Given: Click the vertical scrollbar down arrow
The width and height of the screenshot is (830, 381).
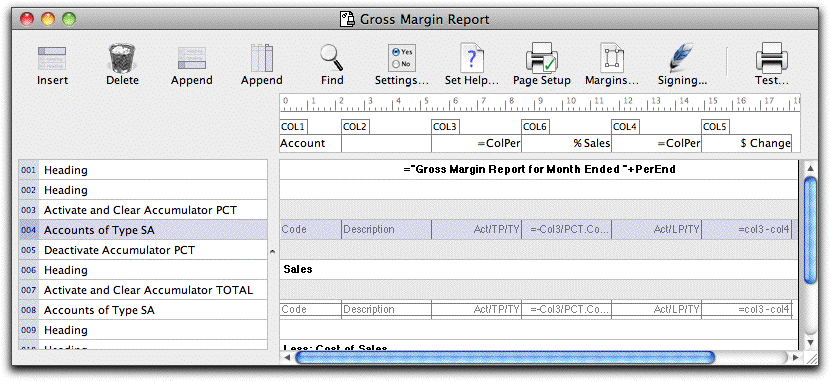Looking at the screenshot, I should [809, 343].
